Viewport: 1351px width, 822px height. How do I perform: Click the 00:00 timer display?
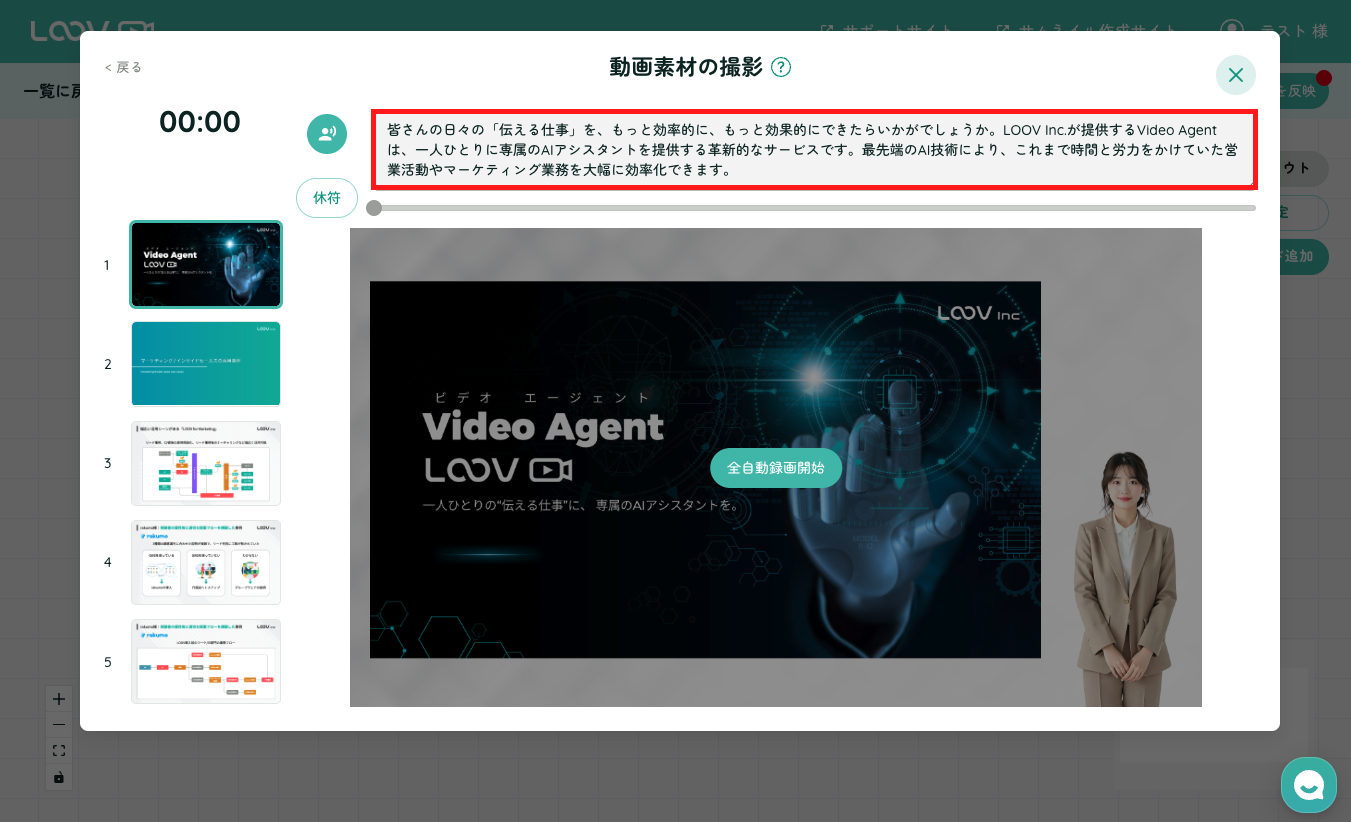200,122
